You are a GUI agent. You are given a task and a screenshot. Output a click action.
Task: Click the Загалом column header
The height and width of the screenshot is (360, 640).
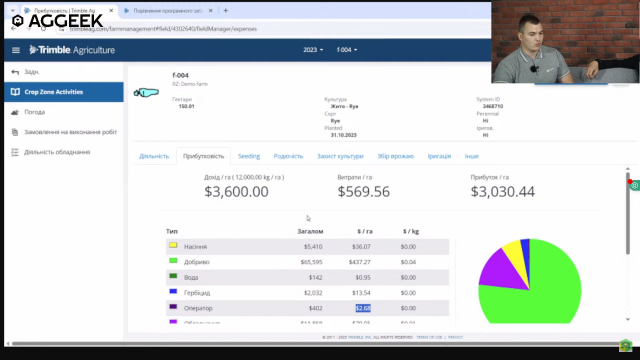coord(310,231)
